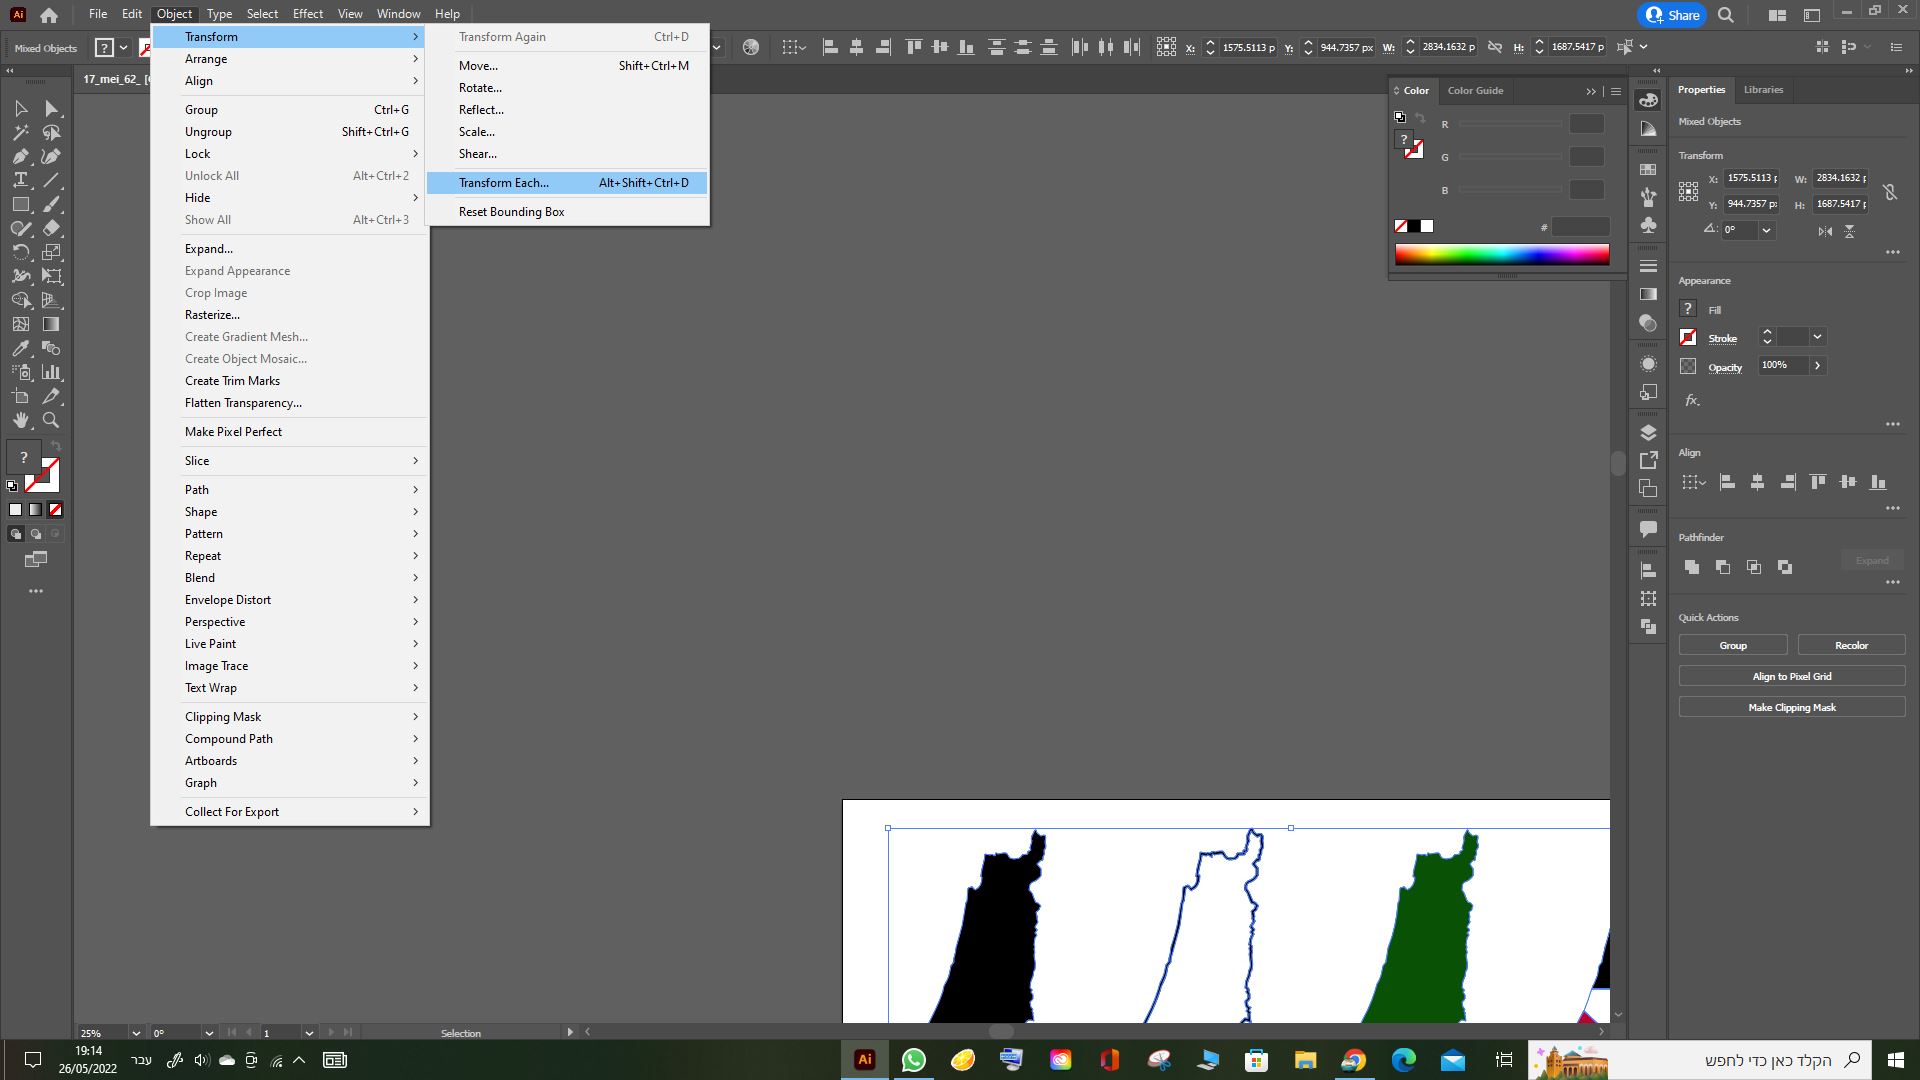Open the Layers panel icon in dock
This screenshot has width=1920, height=1080.
(1648, 432)
